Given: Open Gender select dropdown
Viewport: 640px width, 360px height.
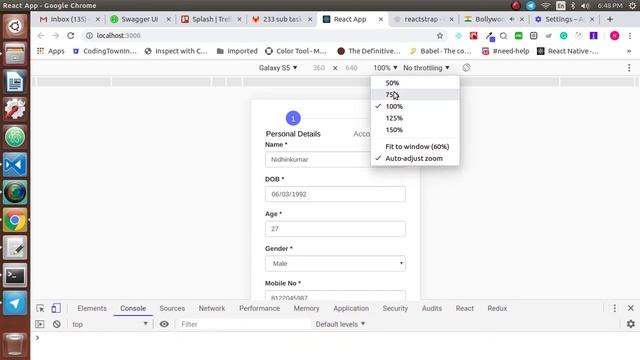Looking at the screenshot, I should (335, 263).
